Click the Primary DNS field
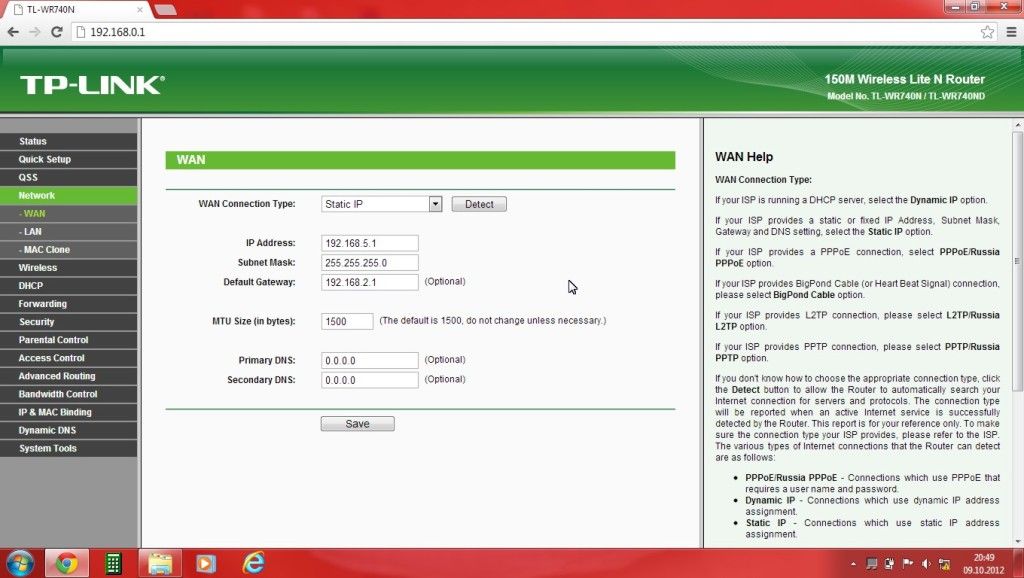Viewport: 1024px width, 578px height. 370,361
